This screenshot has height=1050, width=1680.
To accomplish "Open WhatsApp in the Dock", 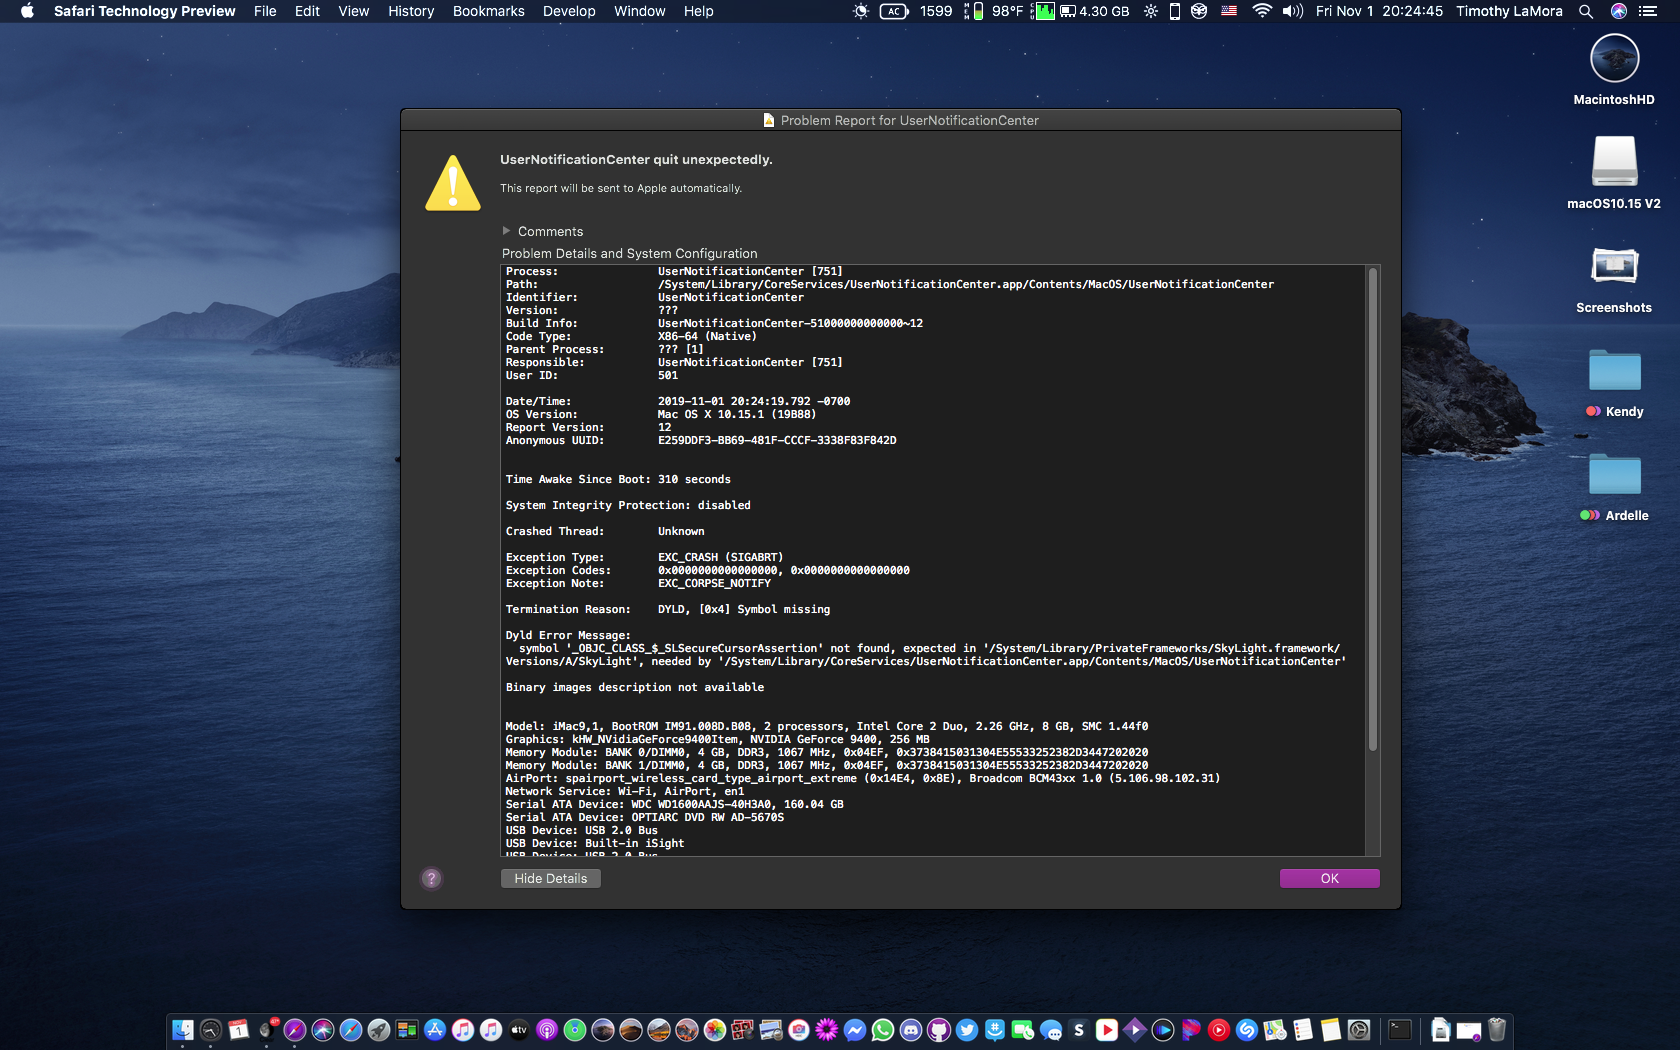I will click(882, 1030).
